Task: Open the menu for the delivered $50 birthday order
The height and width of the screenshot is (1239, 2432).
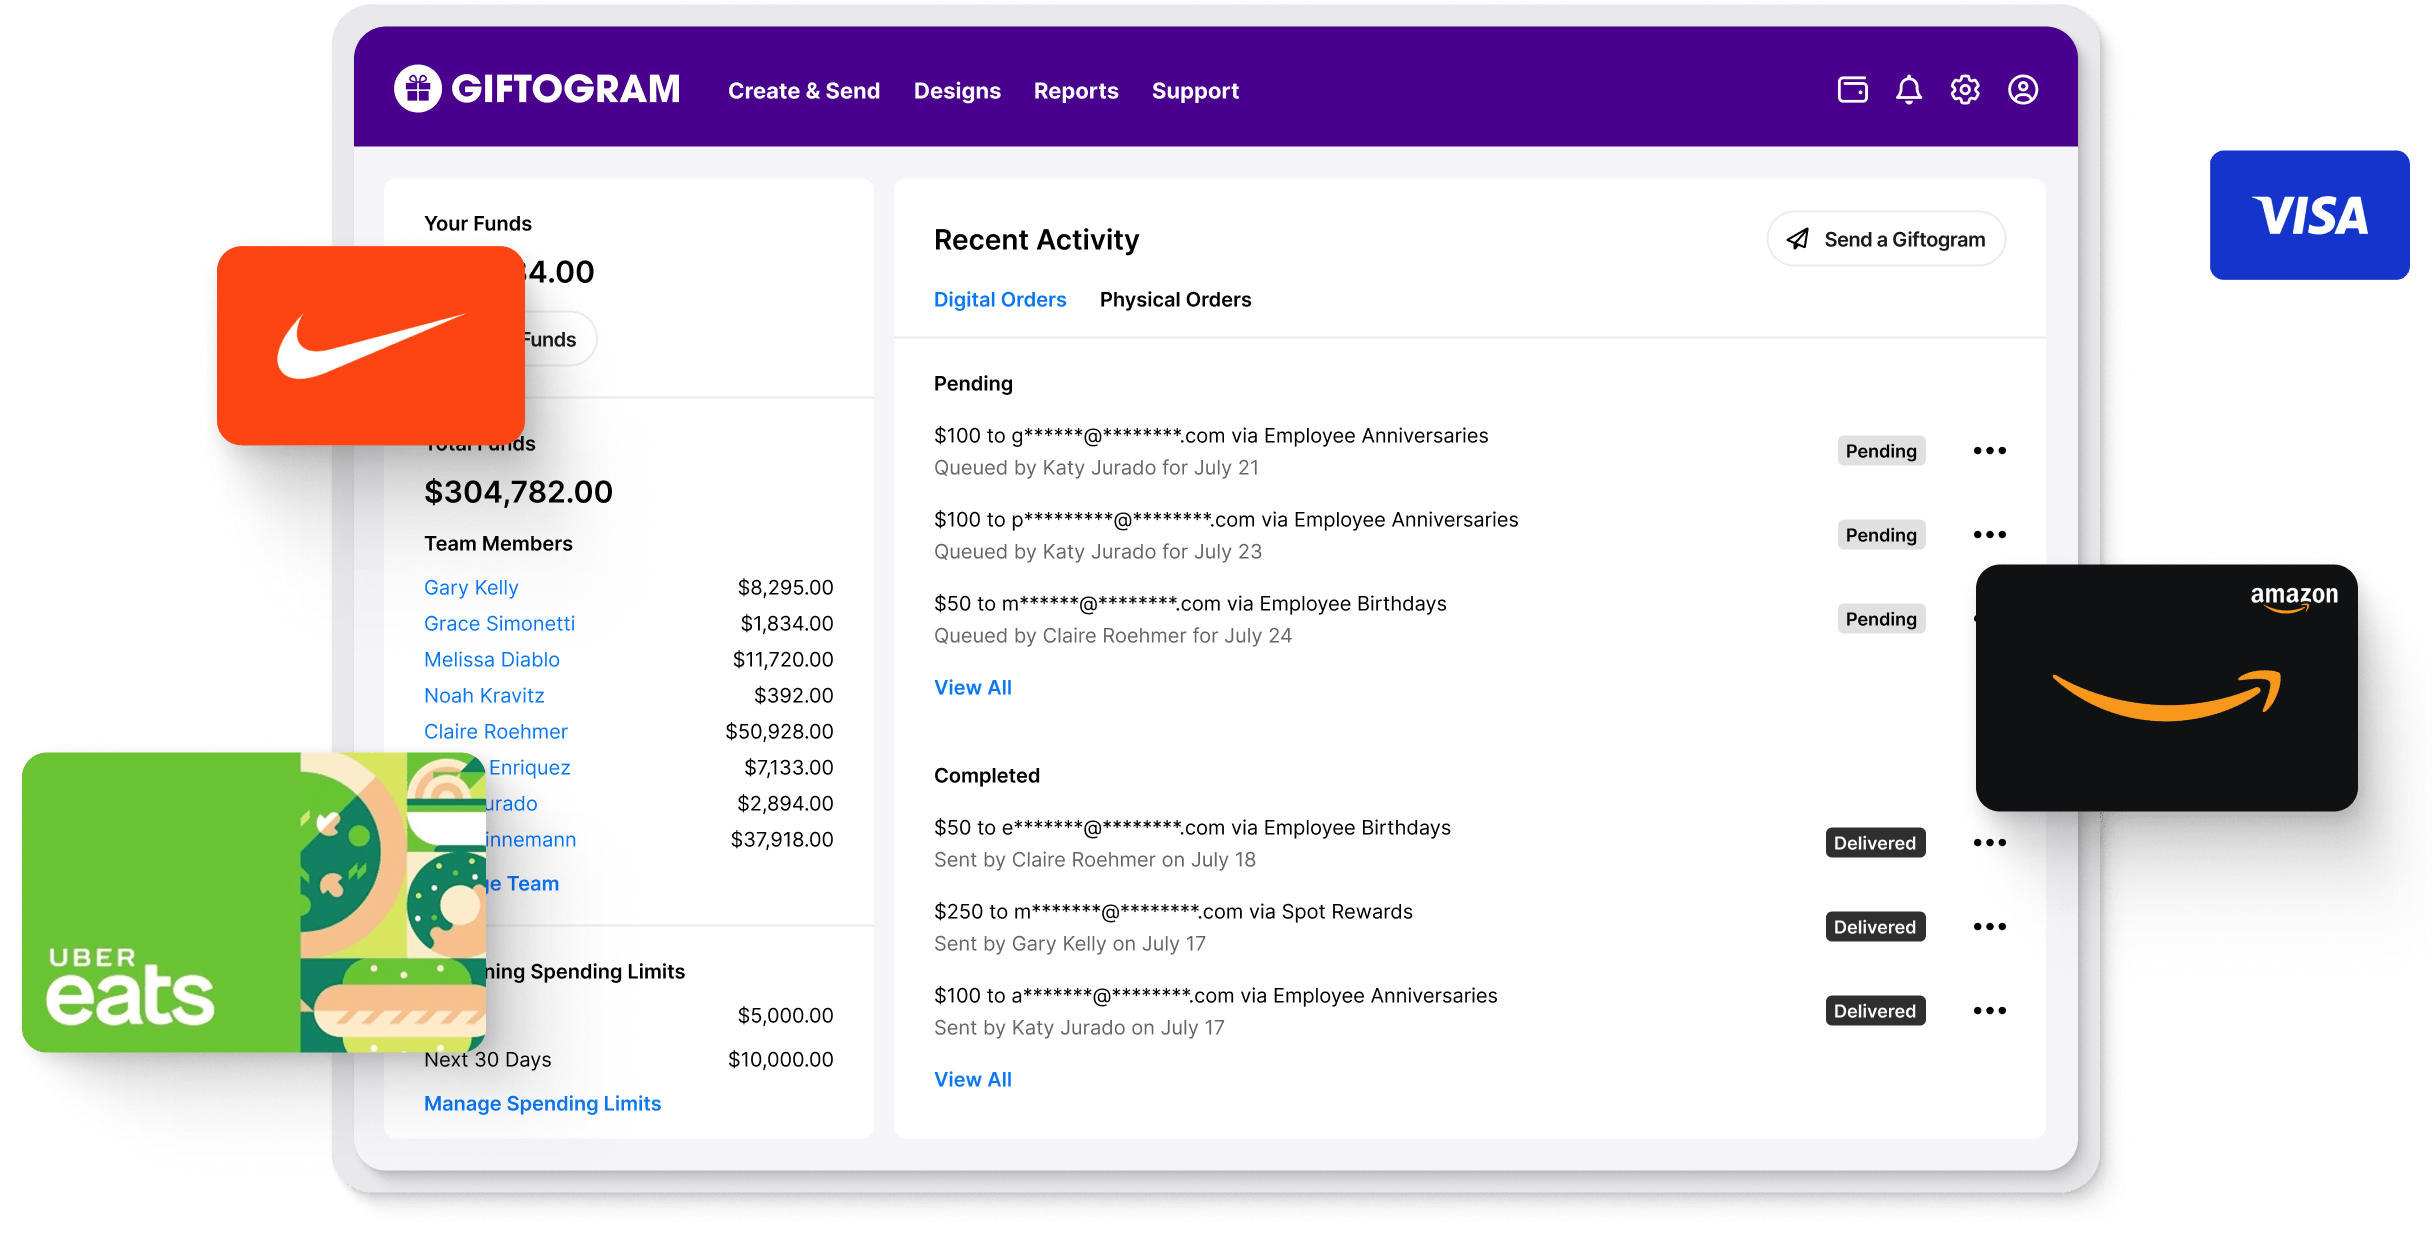Action: [x=1990, y=842]
